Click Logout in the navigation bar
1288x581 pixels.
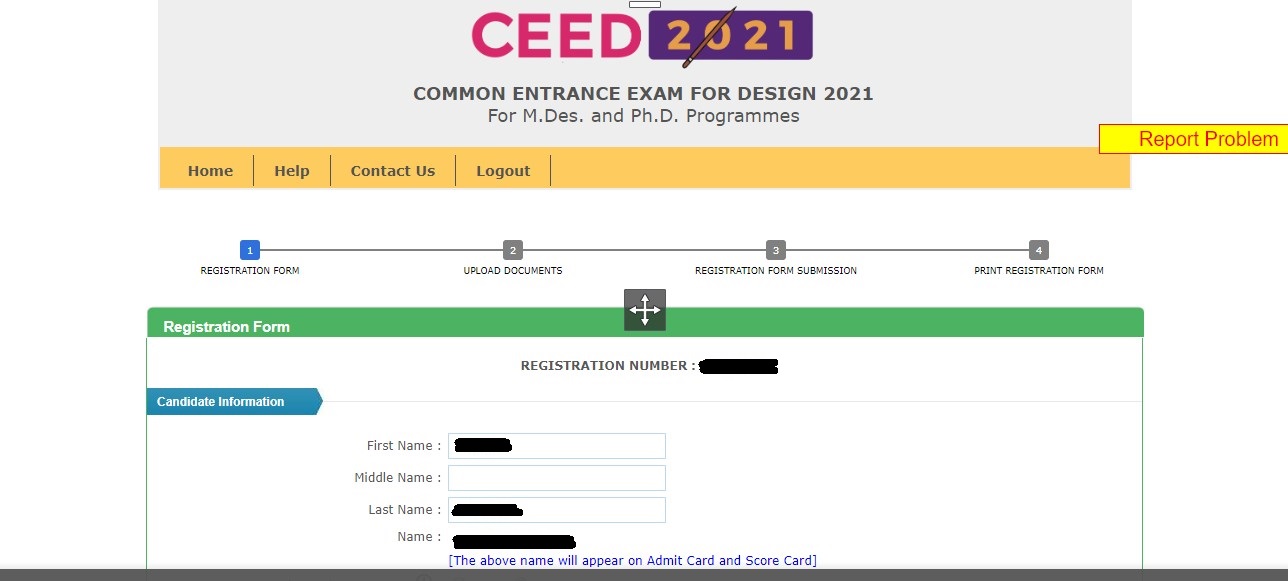[503, 170]
